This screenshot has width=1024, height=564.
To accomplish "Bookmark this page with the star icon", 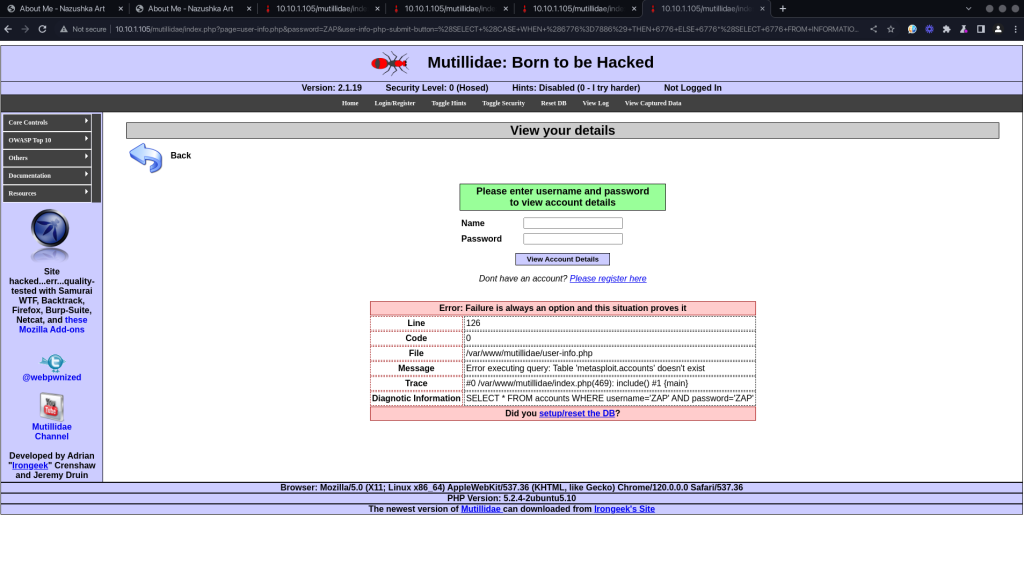I will [x=890, y=29].
